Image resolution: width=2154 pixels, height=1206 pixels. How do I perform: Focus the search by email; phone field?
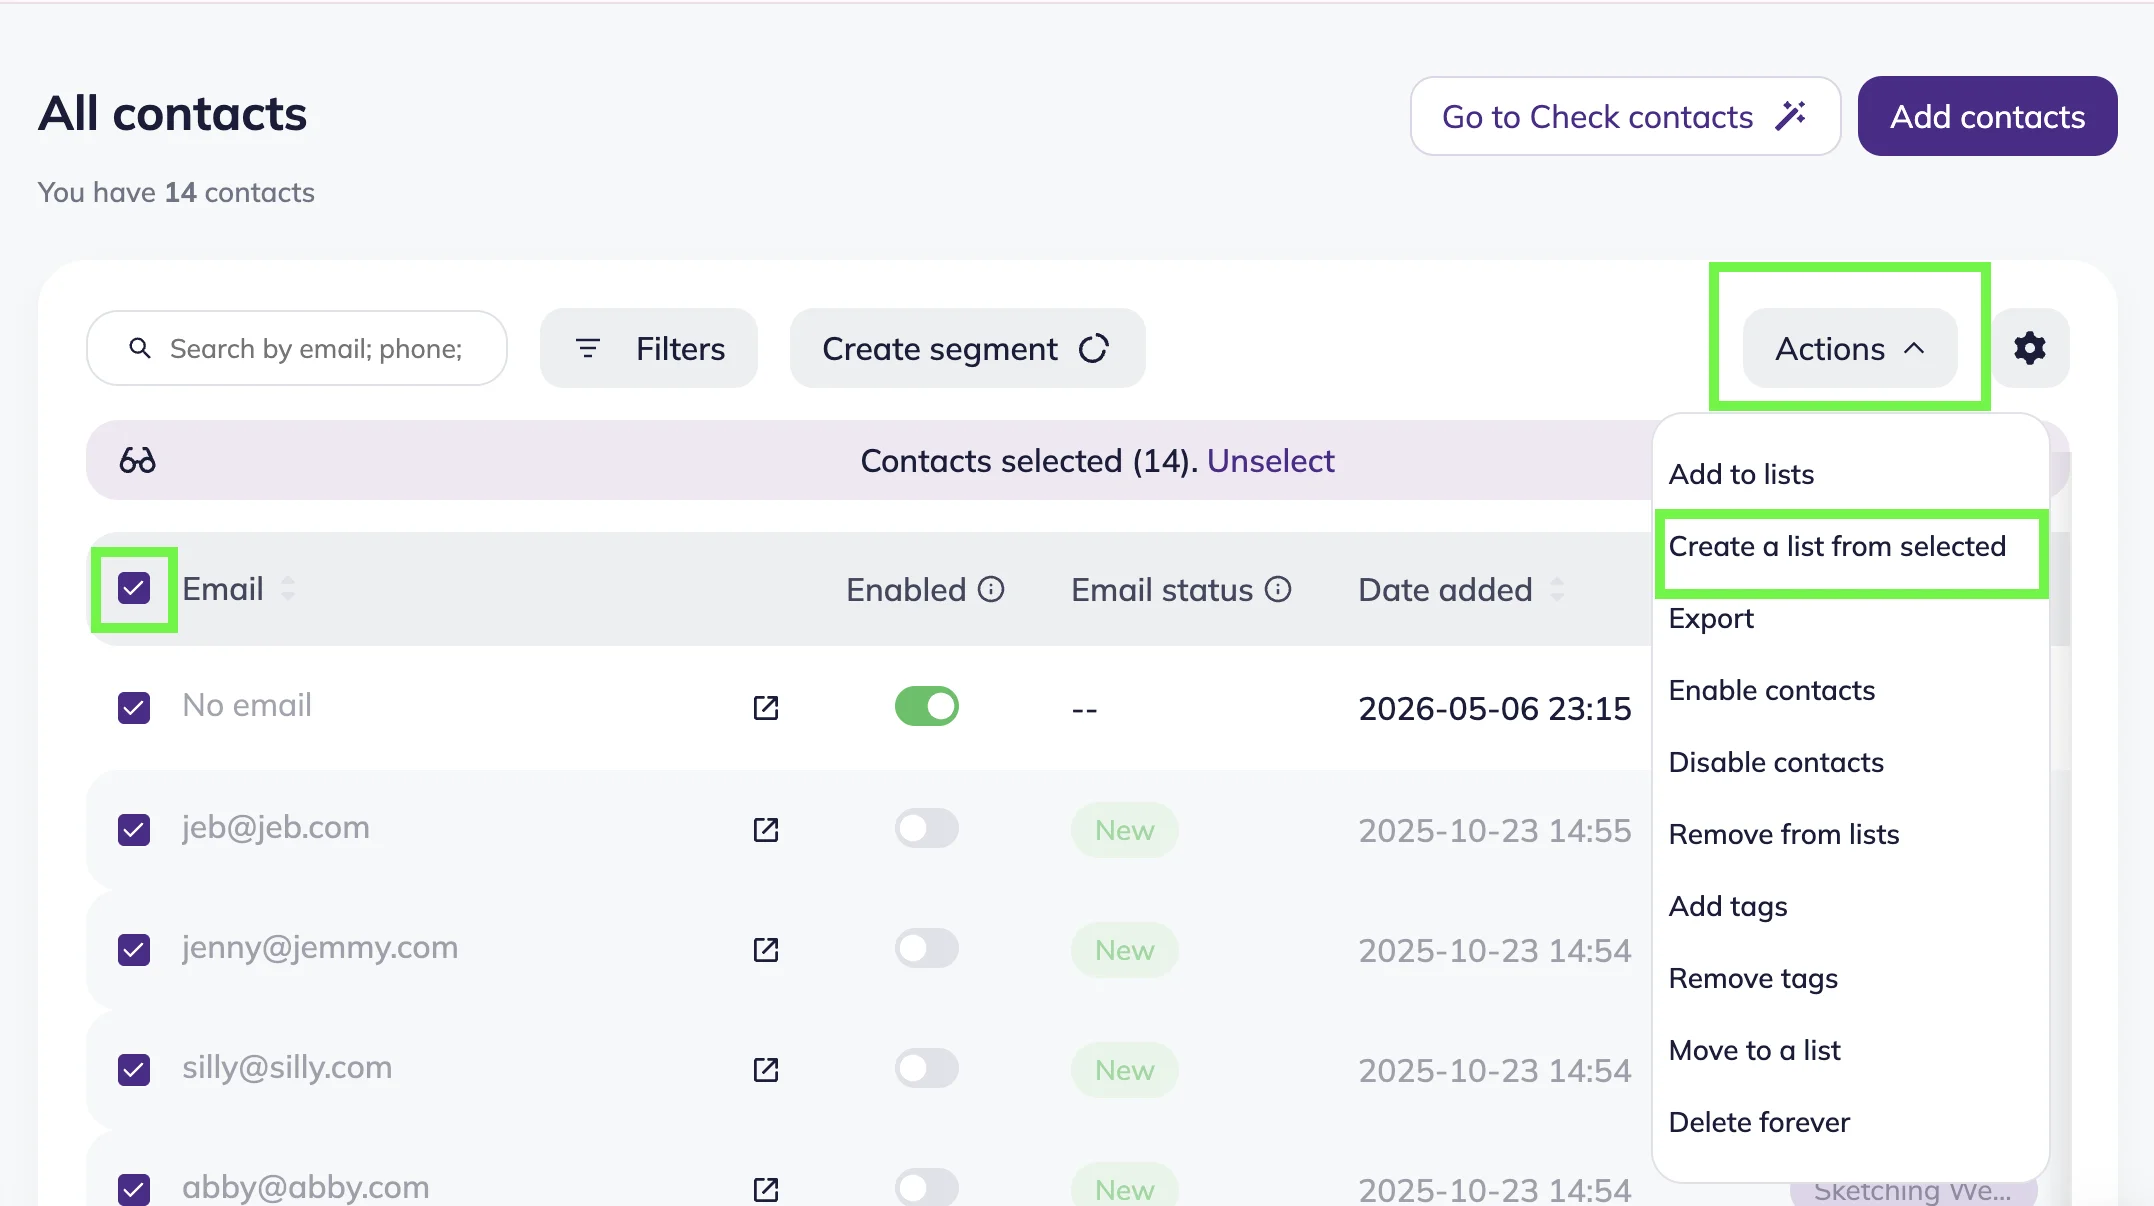click(297, 348)
